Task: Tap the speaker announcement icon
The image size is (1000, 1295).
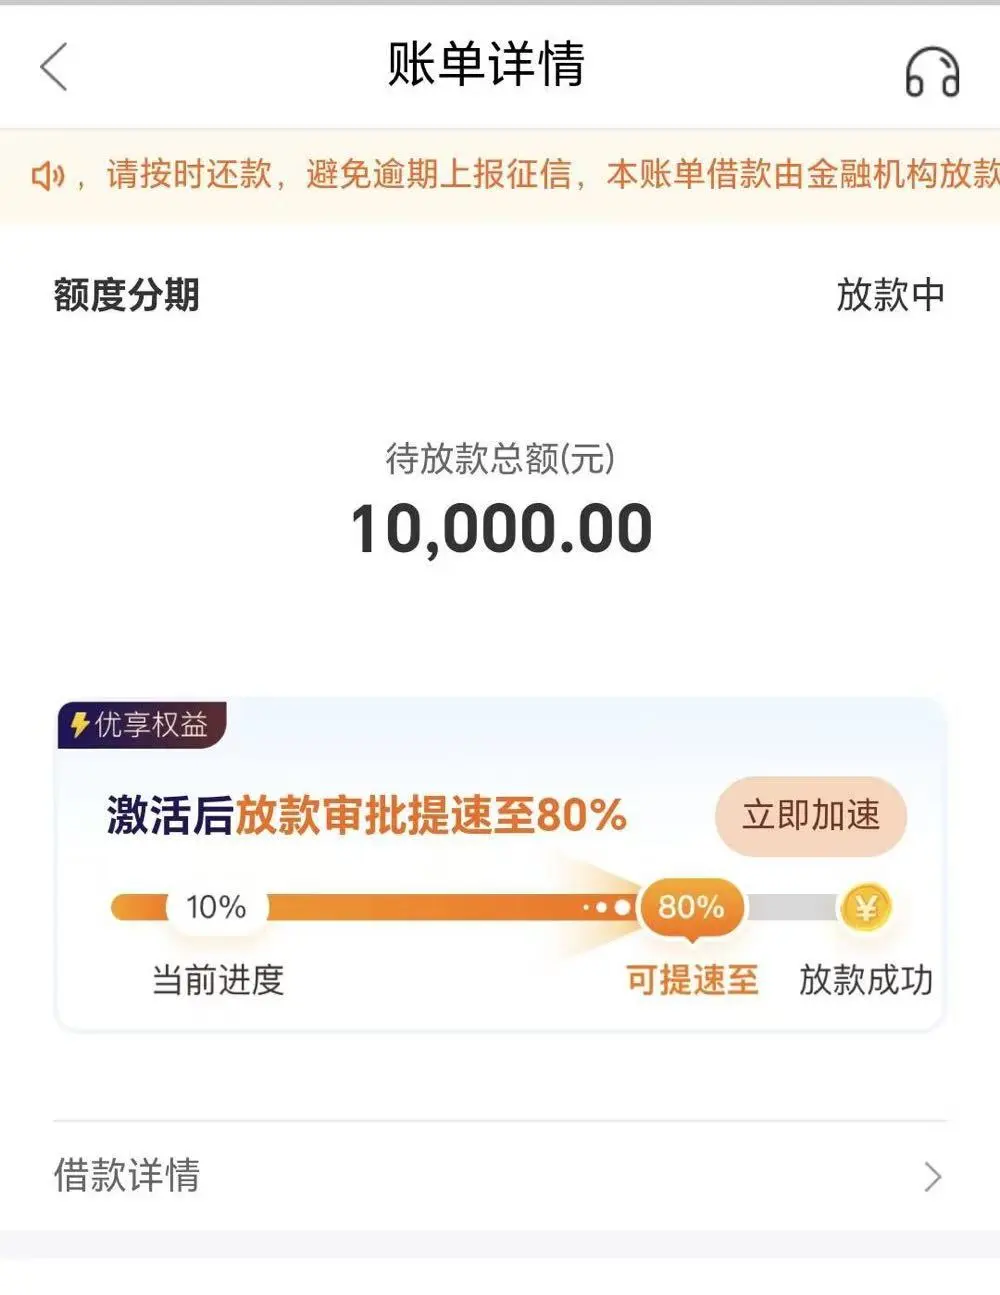Action: point(47,176)
